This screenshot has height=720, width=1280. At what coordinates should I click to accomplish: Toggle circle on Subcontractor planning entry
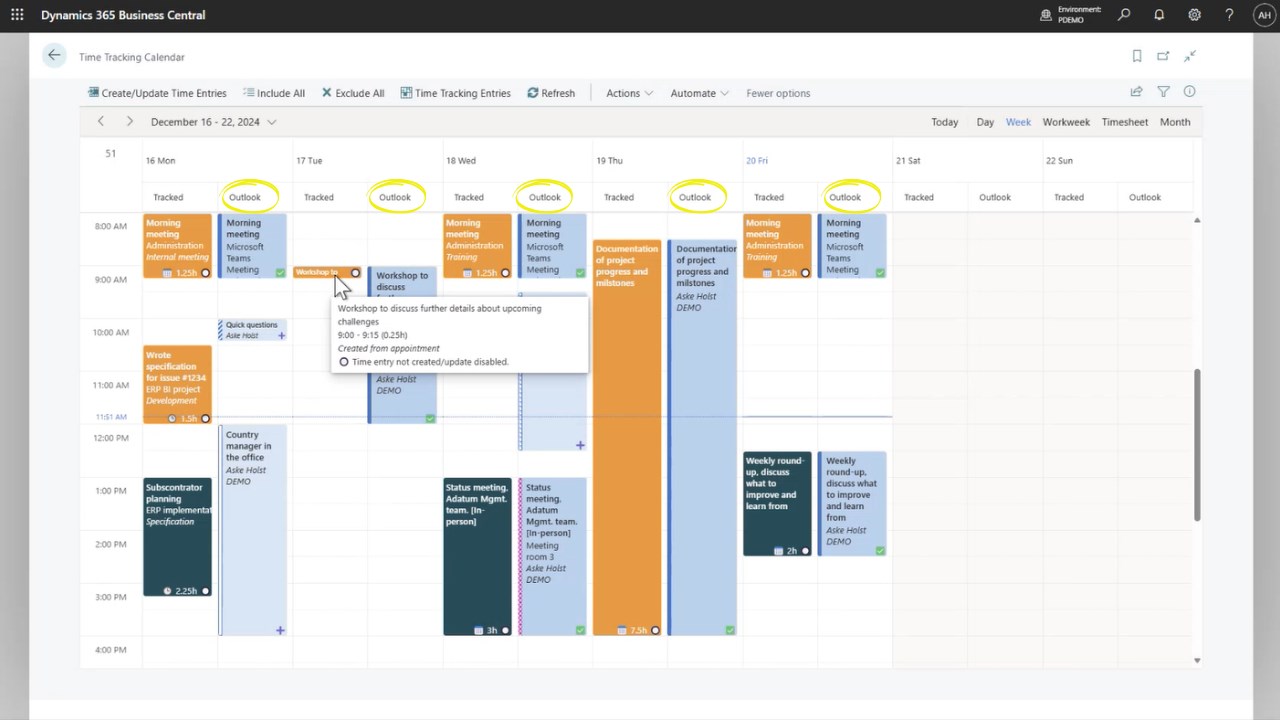click(x=206, y=591)
